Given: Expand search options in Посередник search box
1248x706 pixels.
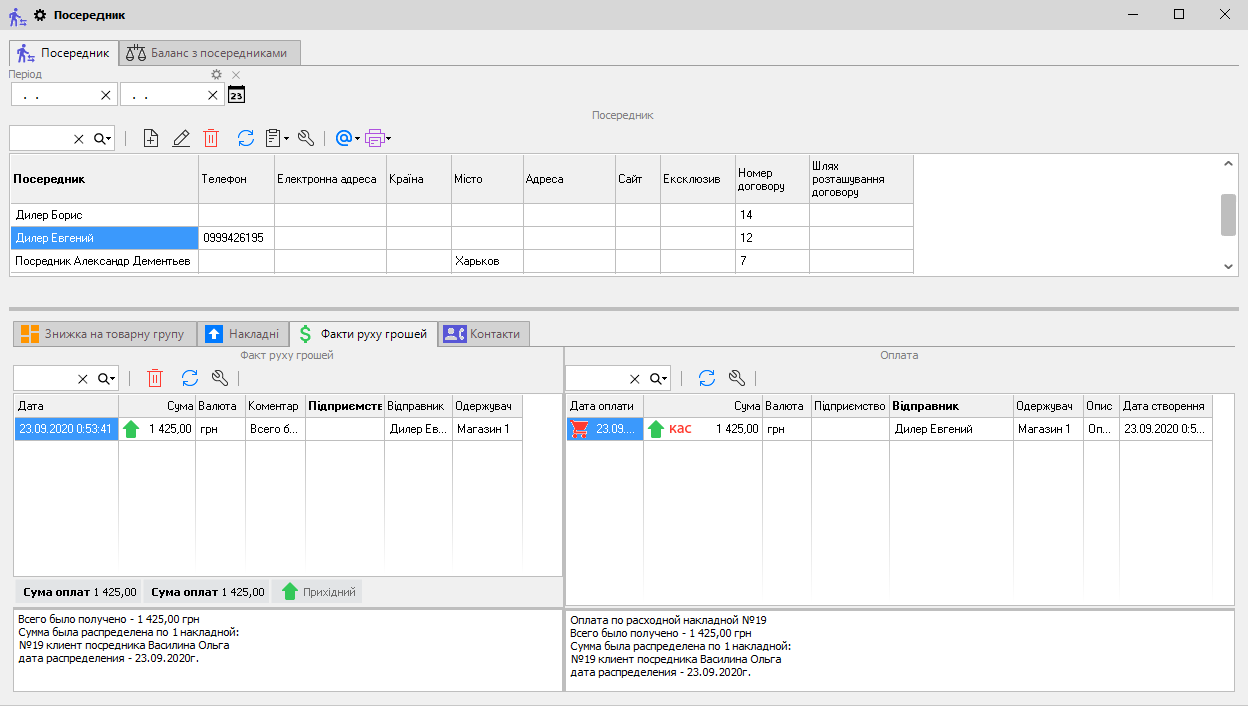Looking at the screenshot, I should pyautogui.click(x=104, y=139).
